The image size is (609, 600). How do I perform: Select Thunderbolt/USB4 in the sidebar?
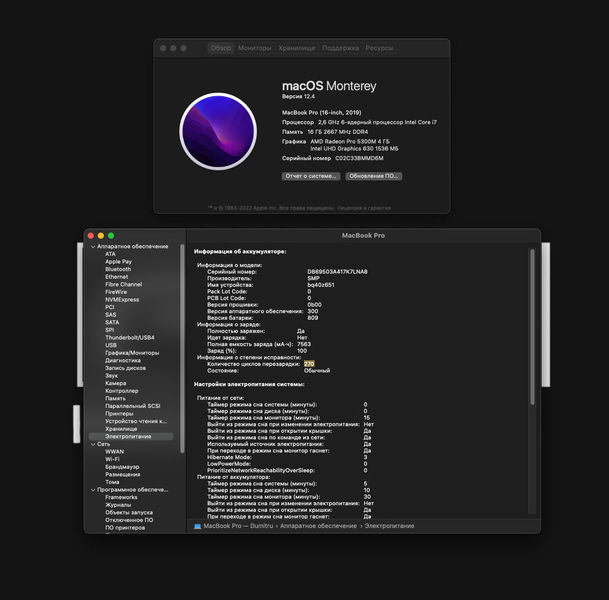point(130,337)
